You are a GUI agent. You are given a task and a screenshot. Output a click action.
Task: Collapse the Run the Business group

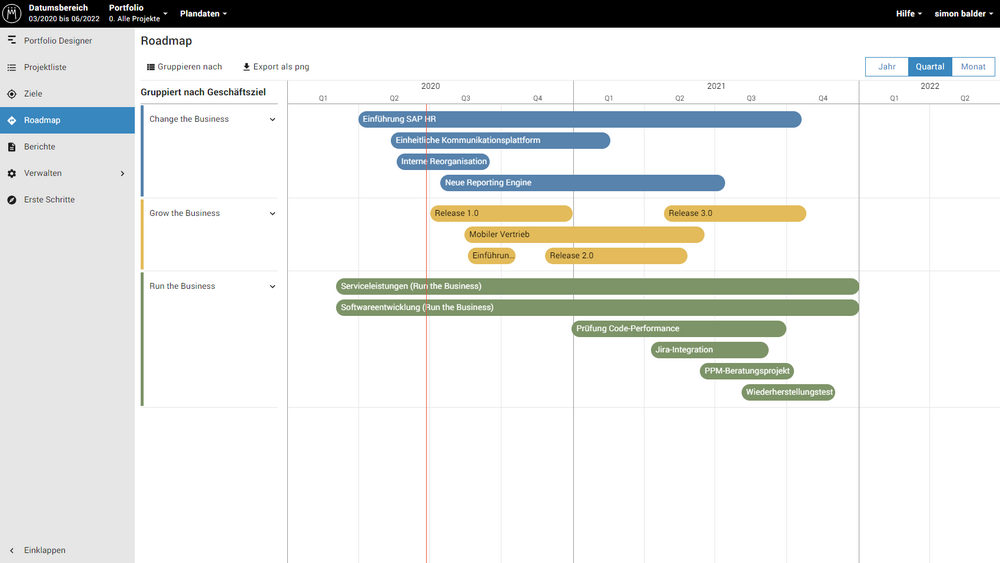click(272, 286)
